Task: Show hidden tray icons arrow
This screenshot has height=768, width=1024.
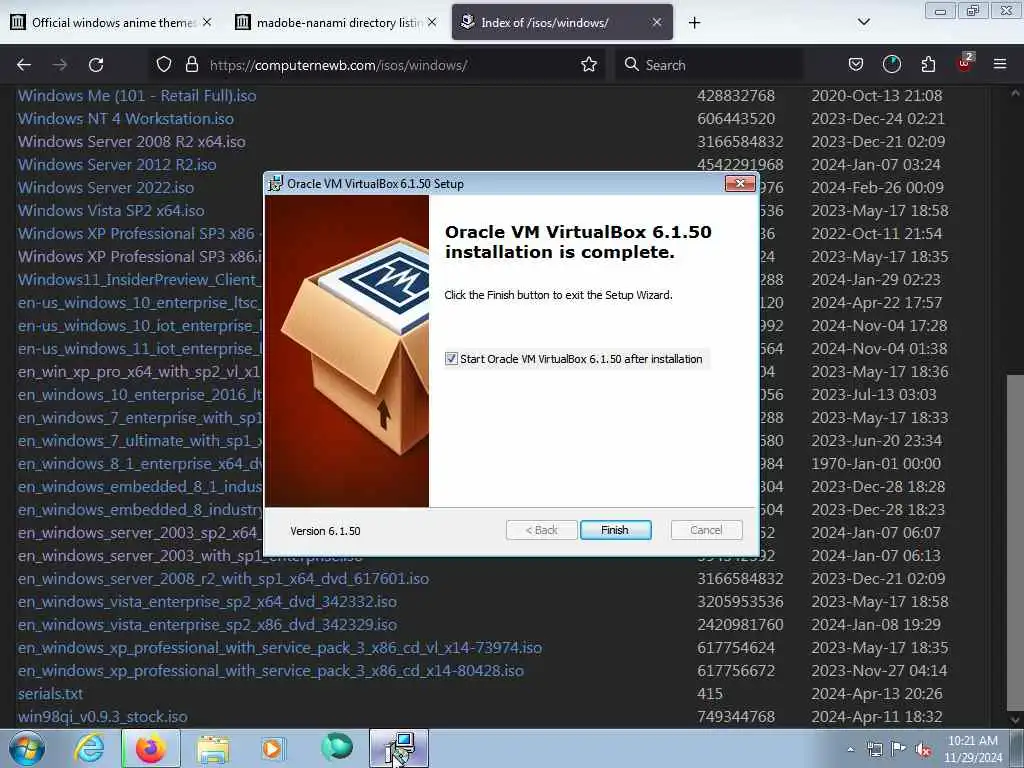Action: point(850,749)
